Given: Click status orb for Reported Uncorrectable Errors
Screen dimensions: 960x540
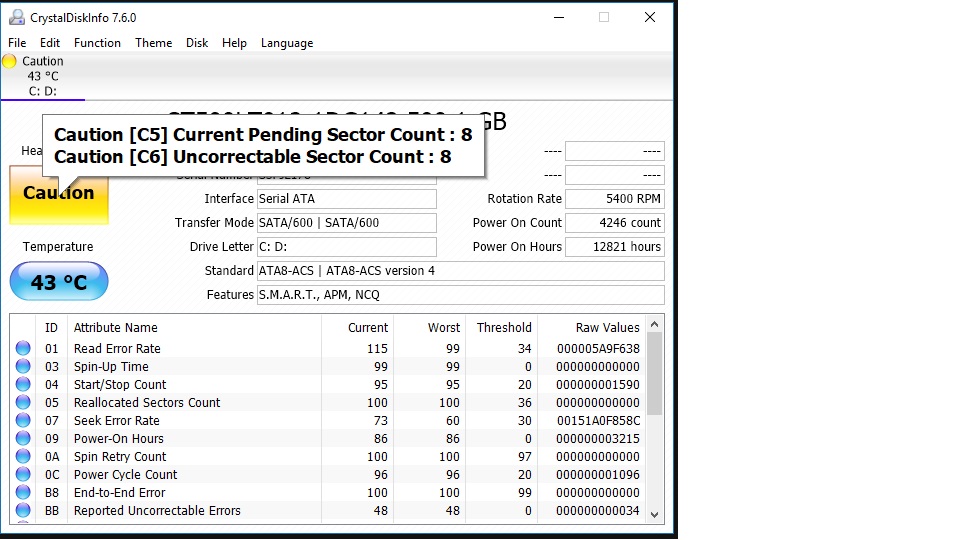Looking at the screenshot, I should click(x=23, y=510).
